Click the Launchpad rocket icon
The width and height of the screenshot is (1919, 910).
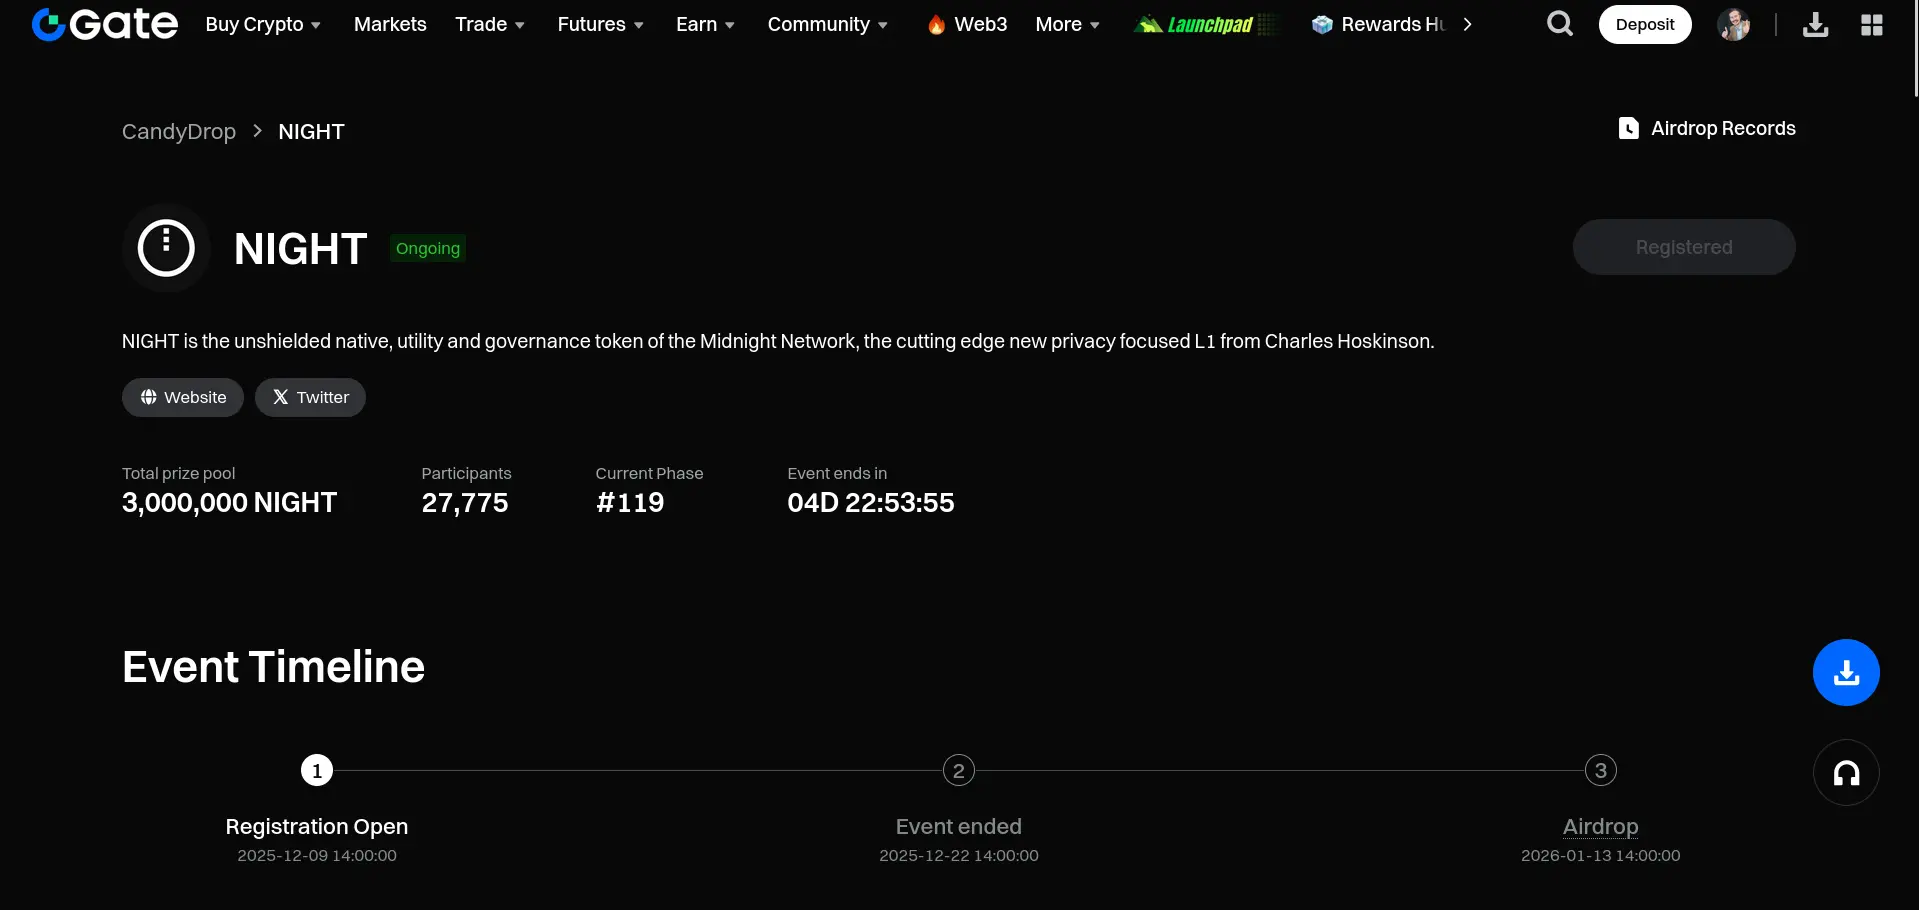(x=1149, y=24)
